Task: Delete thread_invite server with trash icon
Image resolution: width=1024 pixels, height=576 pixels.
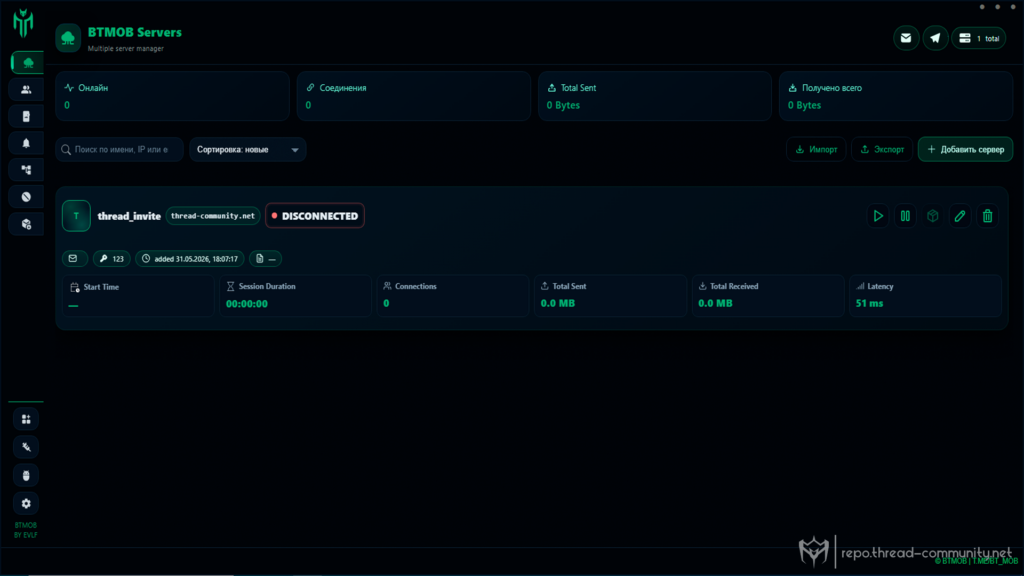Action: 987,216
